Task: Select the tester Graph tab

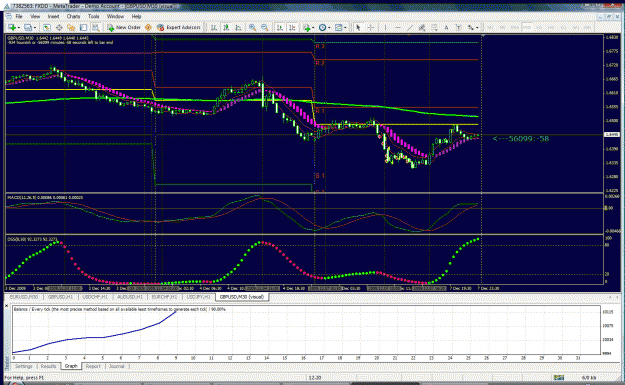Action: pyautogui.click(x=71, y=366)
